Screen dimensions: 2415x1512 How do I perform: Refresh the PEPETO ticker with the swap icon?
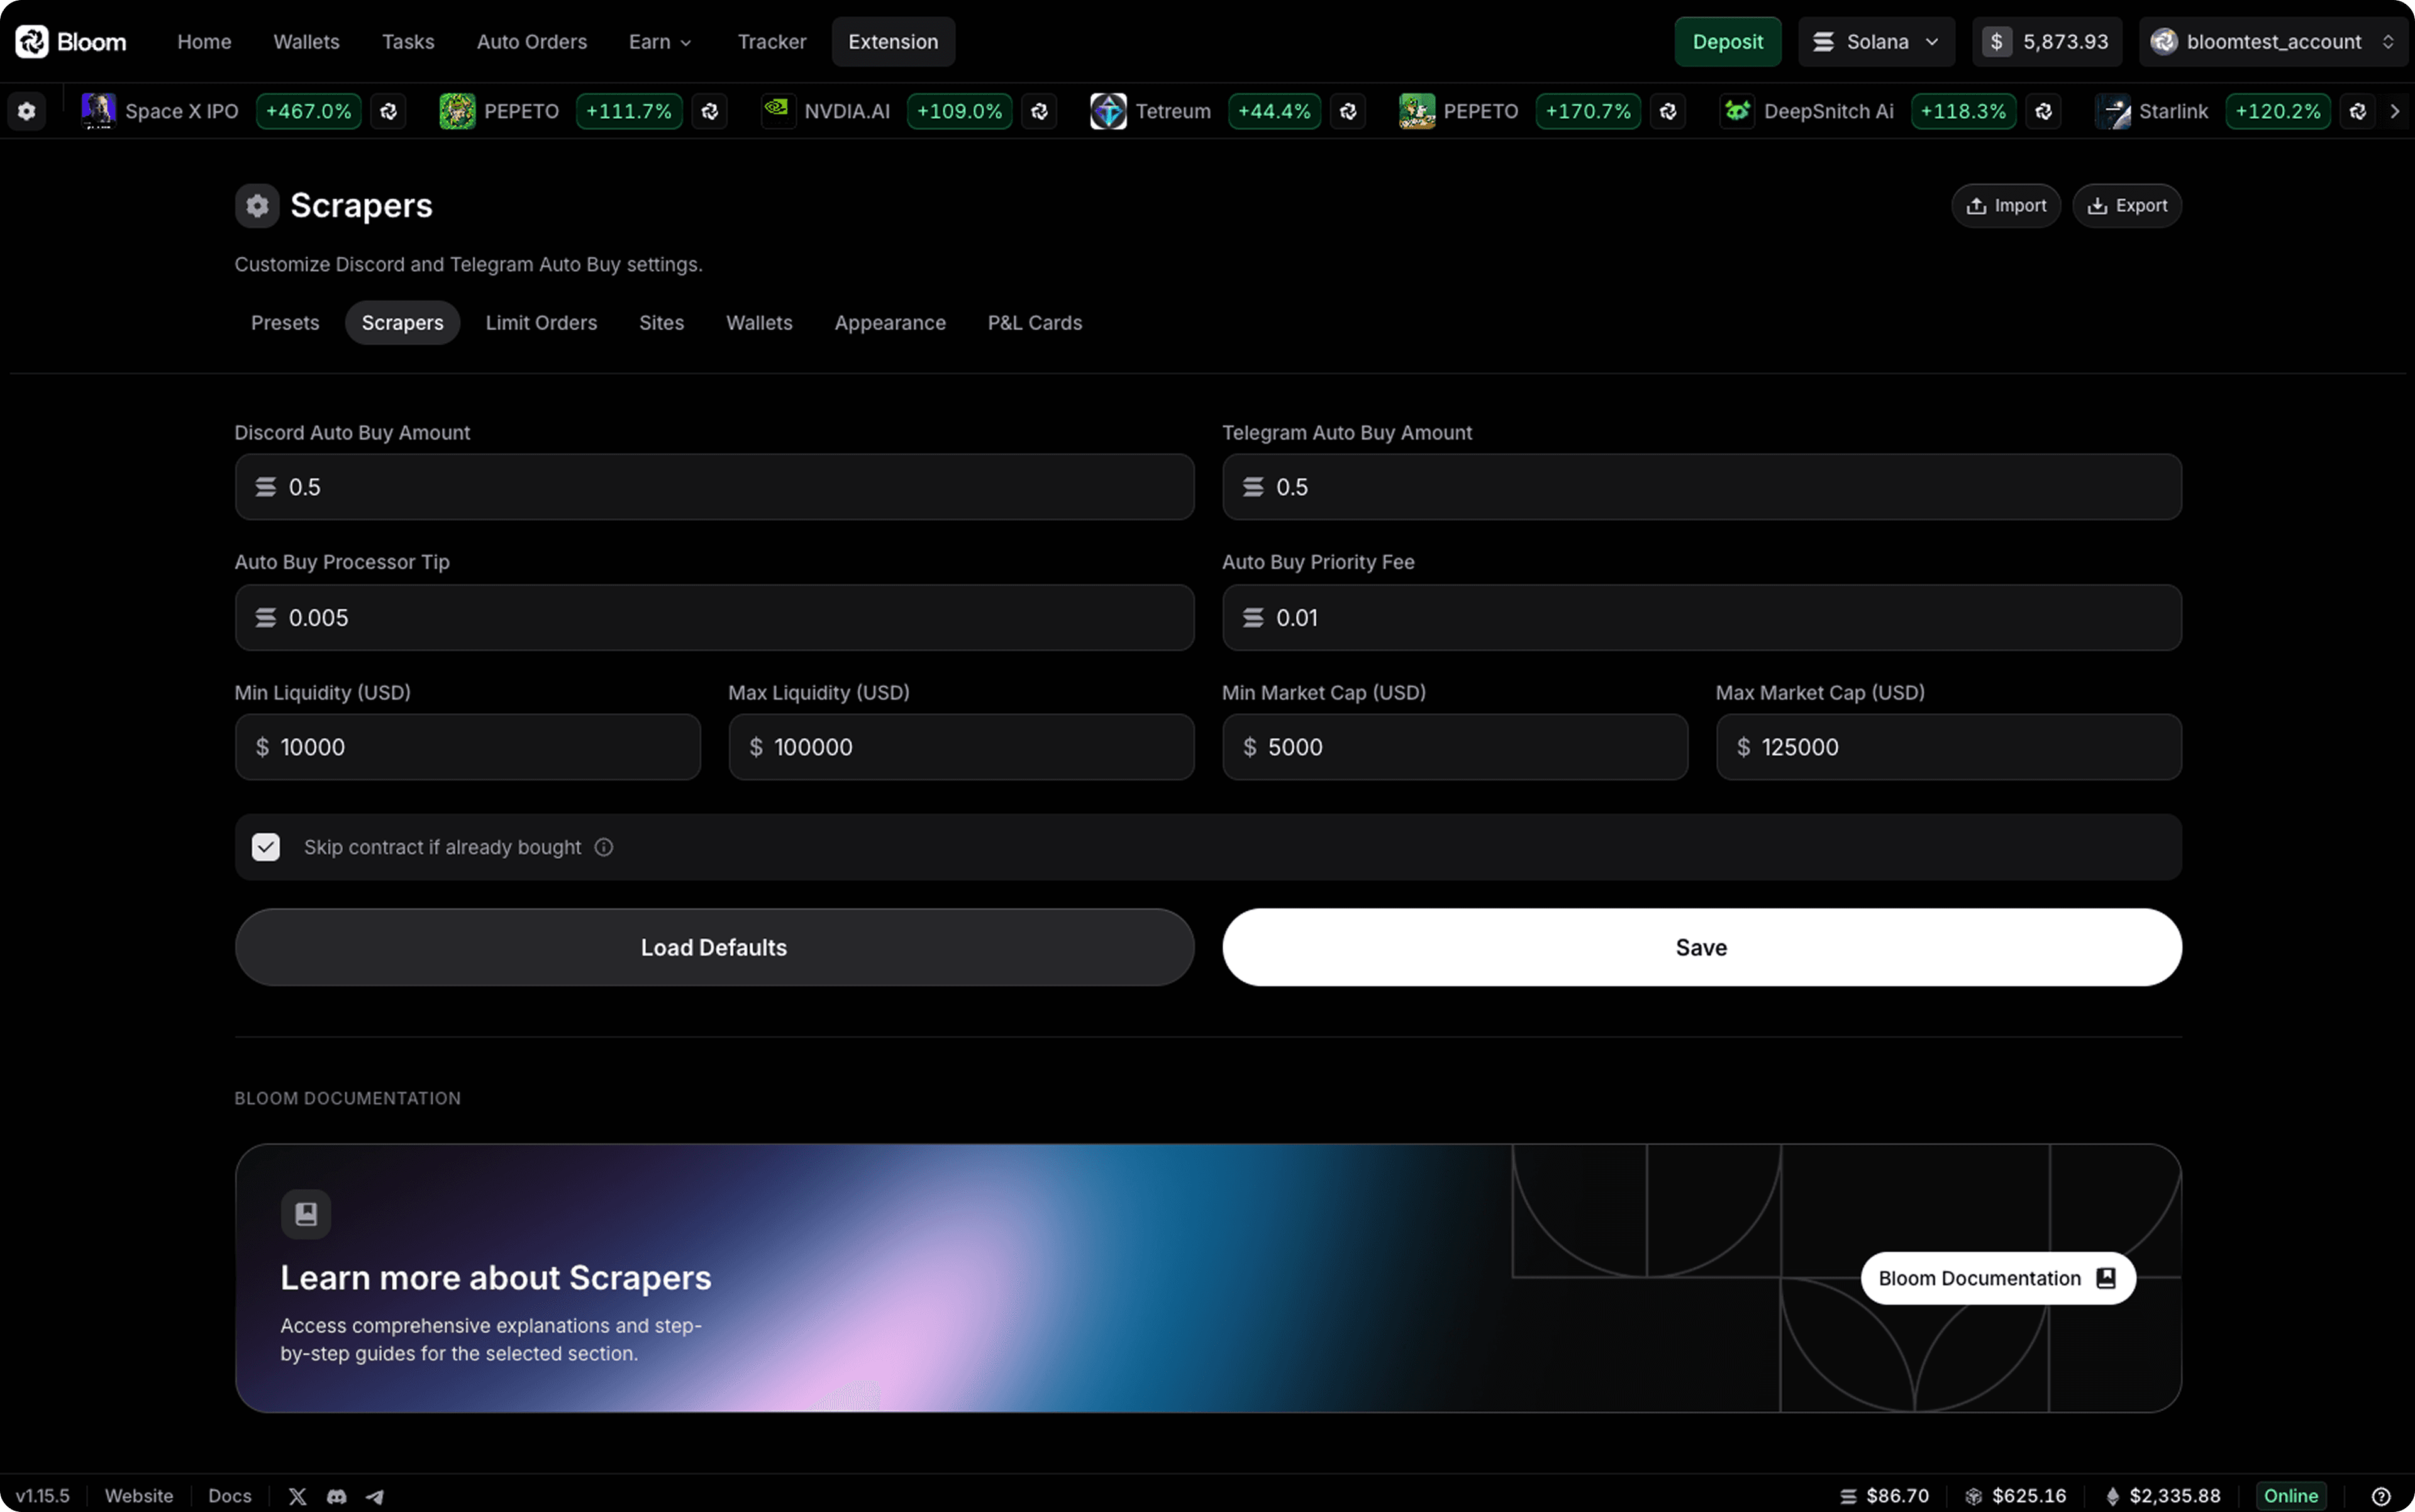point(710,111)
